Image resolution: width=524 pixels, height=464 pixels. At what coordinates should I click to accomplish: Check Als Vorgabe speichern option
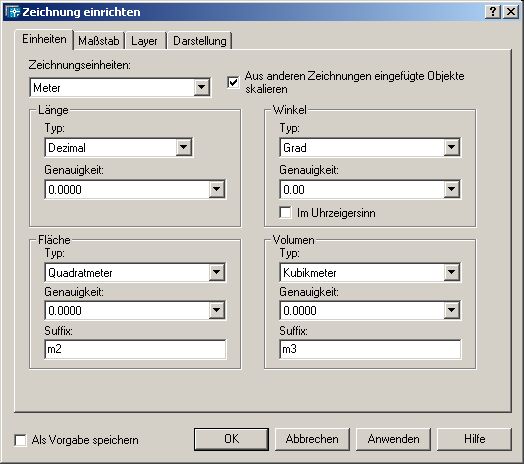tap(20, 440)
